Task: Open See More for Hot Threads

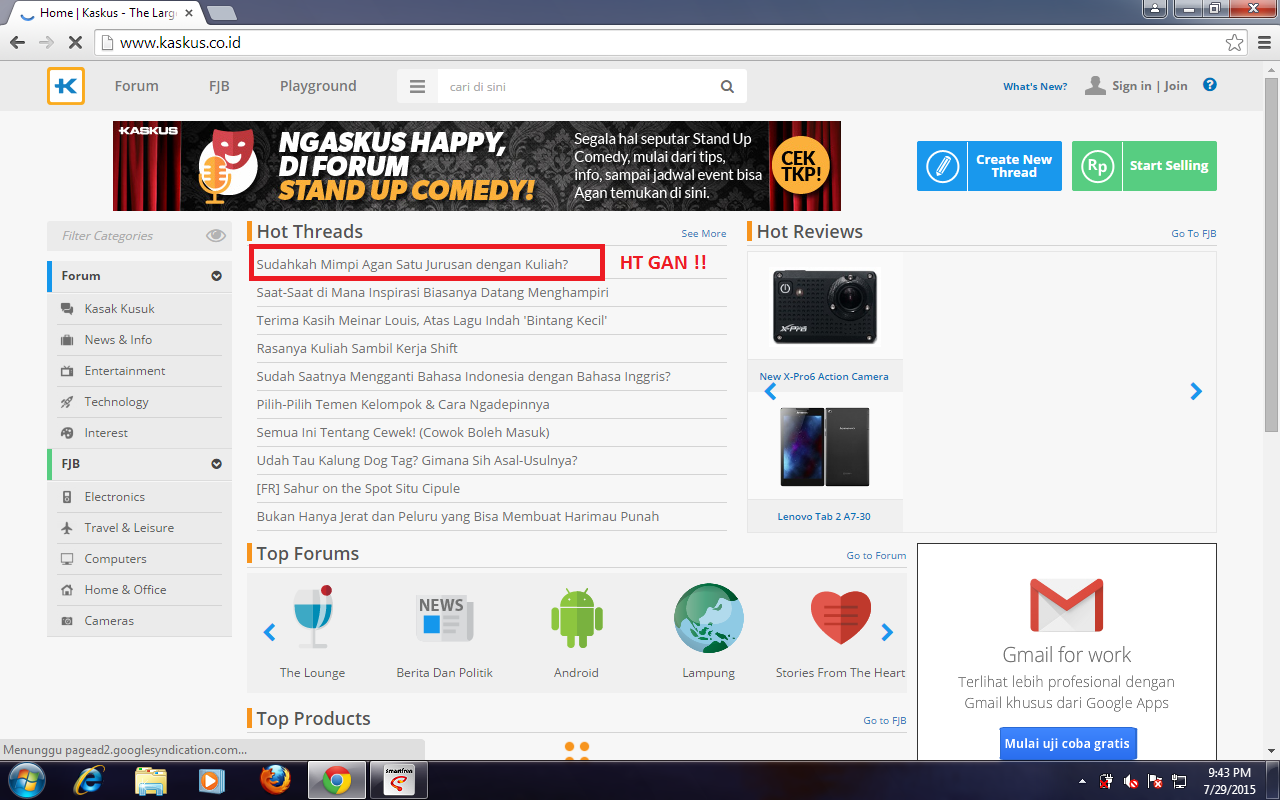Action: click(704, 234)
